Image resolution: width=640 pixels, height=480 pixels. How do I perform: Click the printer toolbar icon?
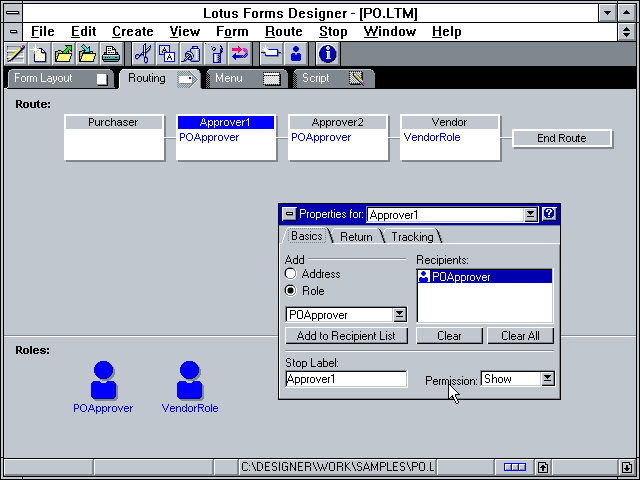click(x=111, y=54)
